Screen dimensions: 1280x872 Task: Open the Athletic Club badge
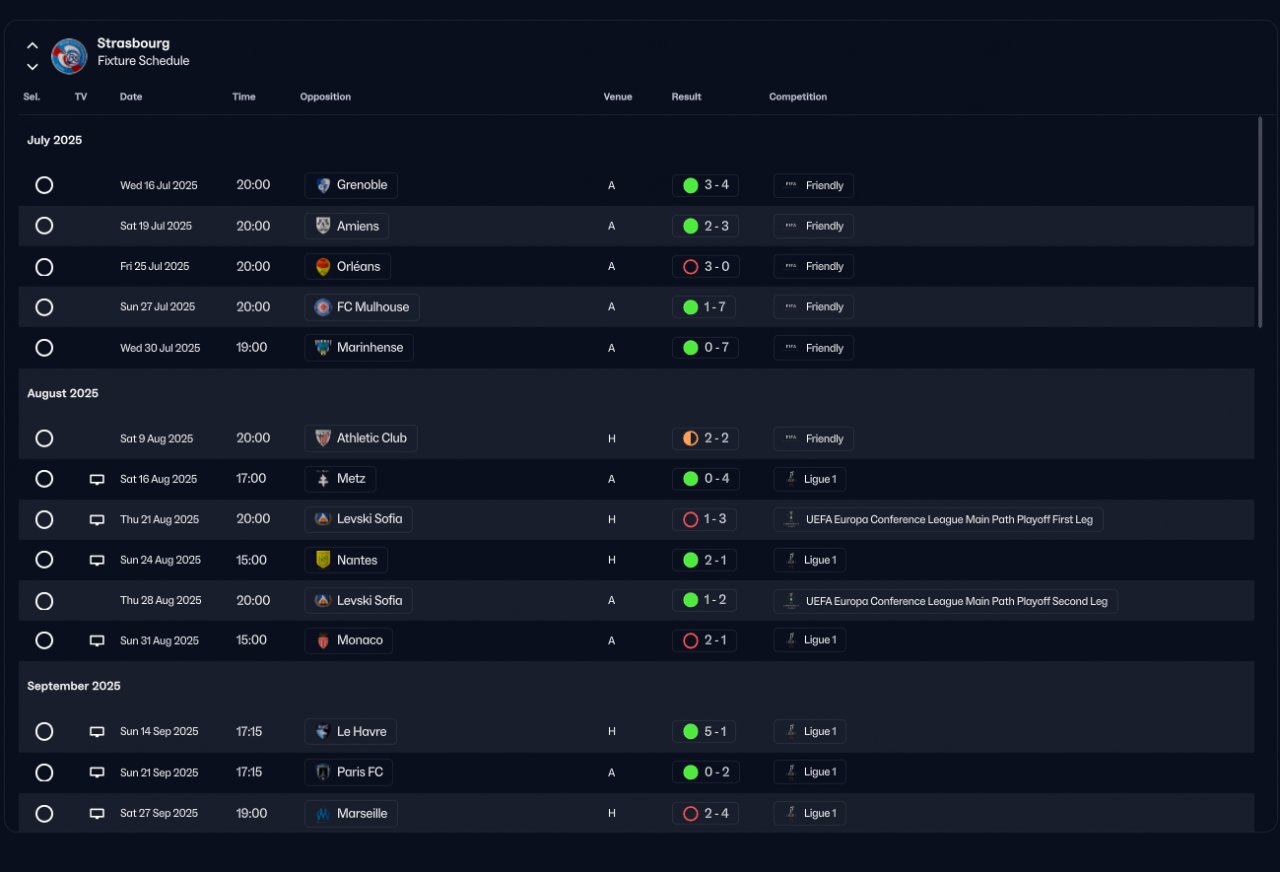click(323, 438)
